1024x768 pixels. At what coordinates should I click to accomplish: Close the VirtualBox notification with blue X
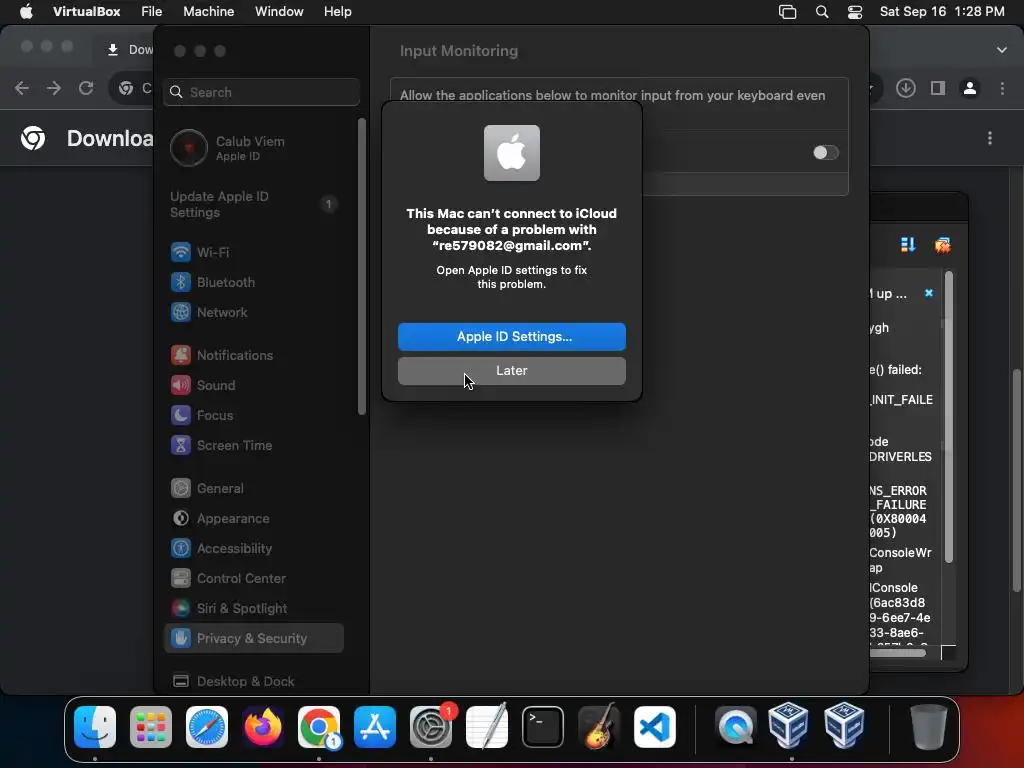point(929,293)
